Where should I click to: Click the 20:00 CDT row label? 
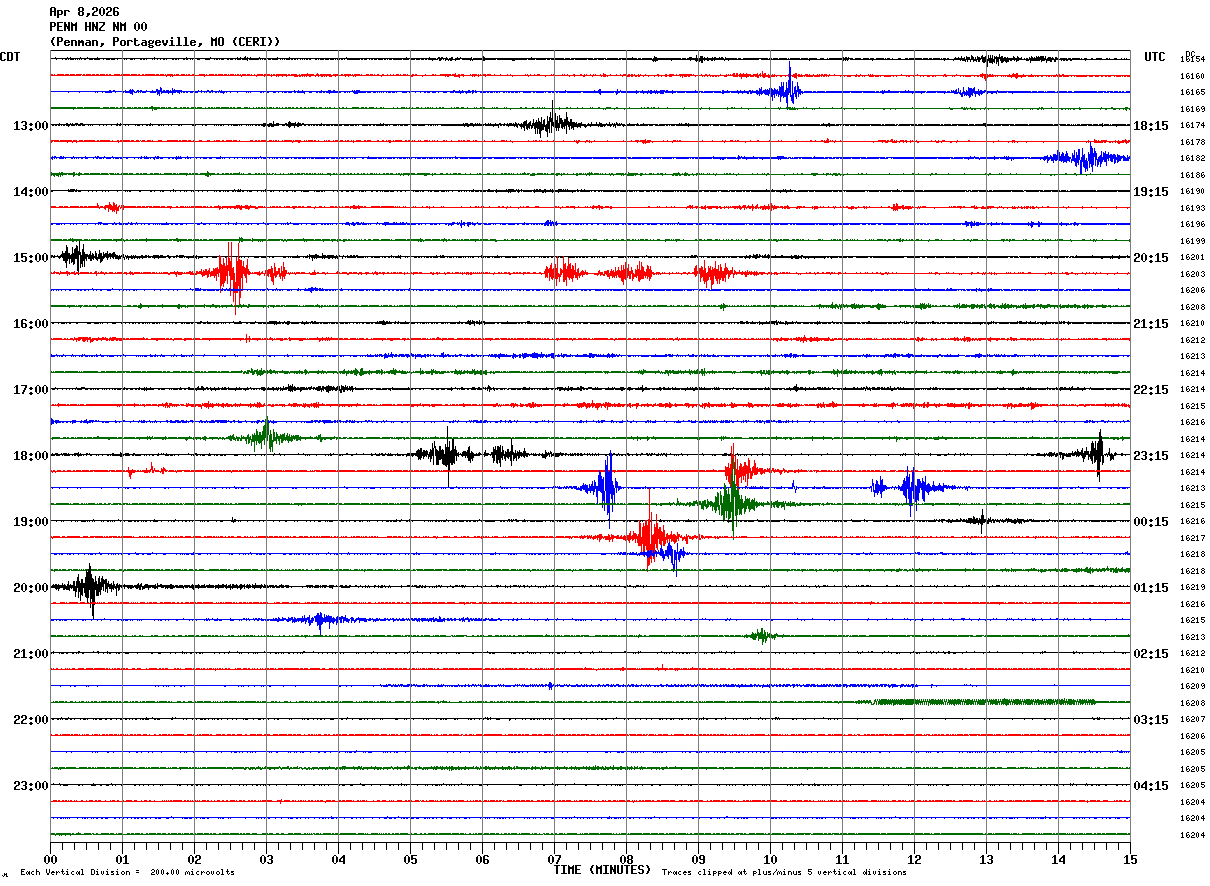point(30,588)
